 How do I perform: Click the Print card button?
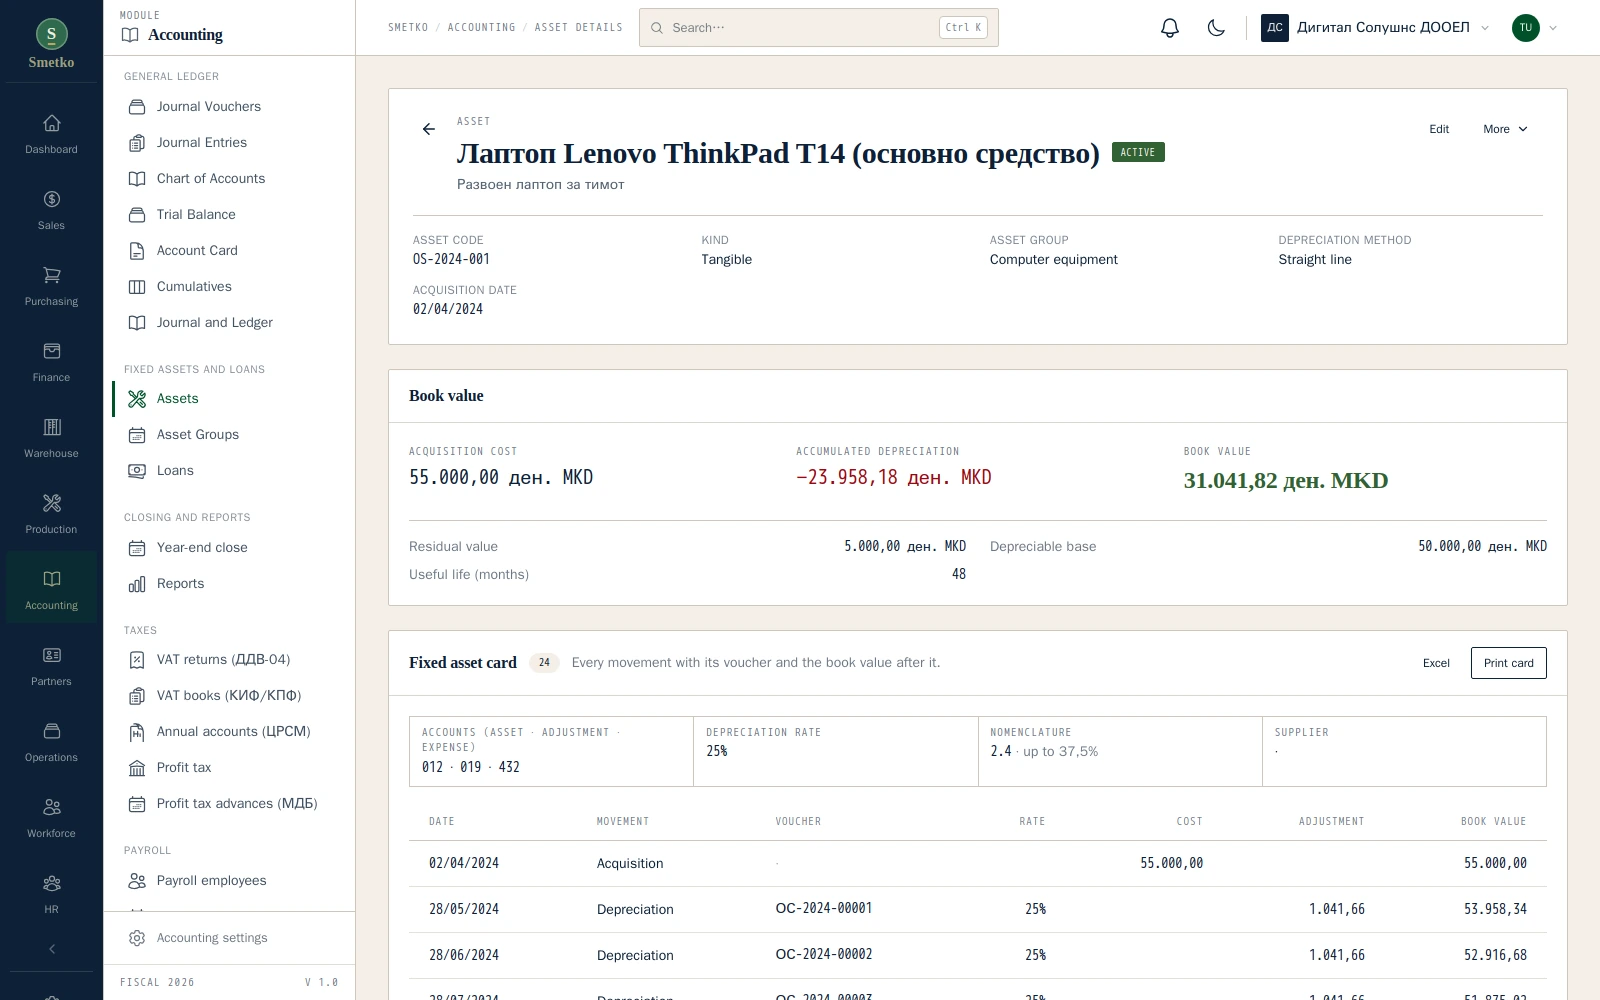[x=1508, y=663]
